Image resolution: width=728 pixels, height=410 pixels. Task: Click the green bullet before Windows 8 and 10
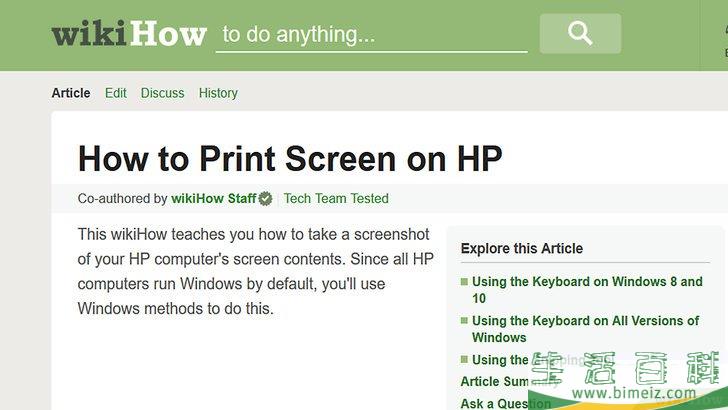[464, 283]
